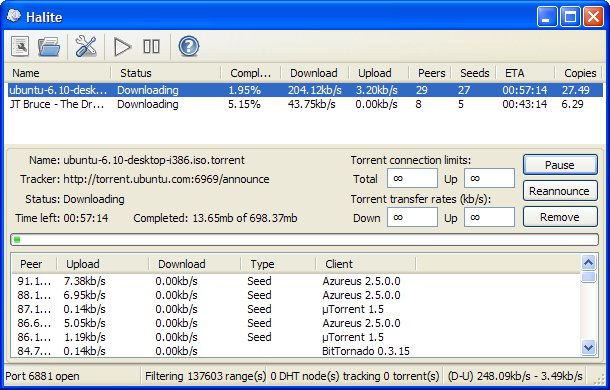Screen dimensions: 610x390
Task: Click the Halite app icon in title bar
Action: pos(14,16)
